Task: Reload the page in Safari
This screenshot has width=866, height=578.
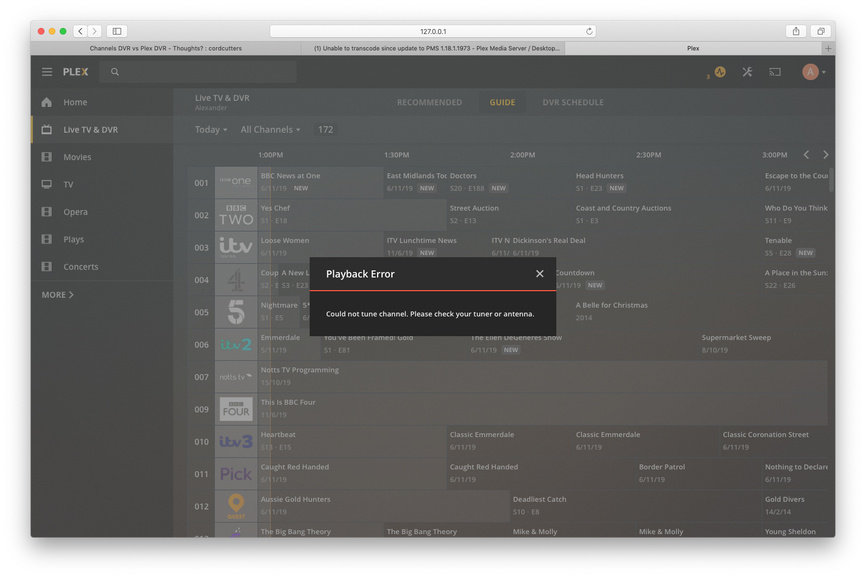Action: (589, 31)
